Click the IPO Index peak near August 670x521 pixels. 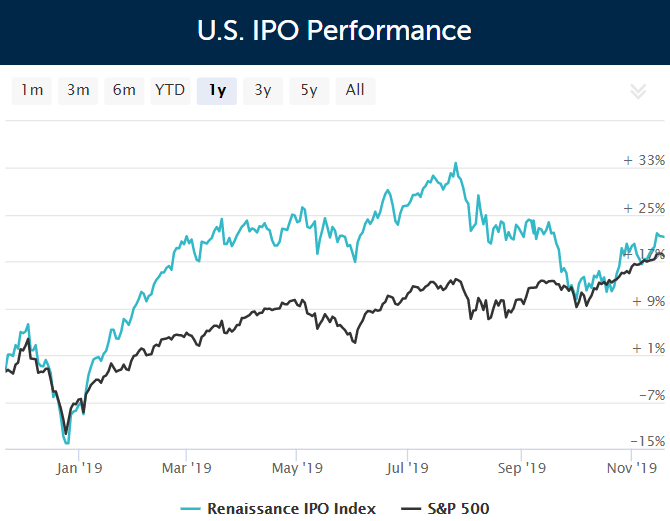pyautogui.click(x=456, y=163)
